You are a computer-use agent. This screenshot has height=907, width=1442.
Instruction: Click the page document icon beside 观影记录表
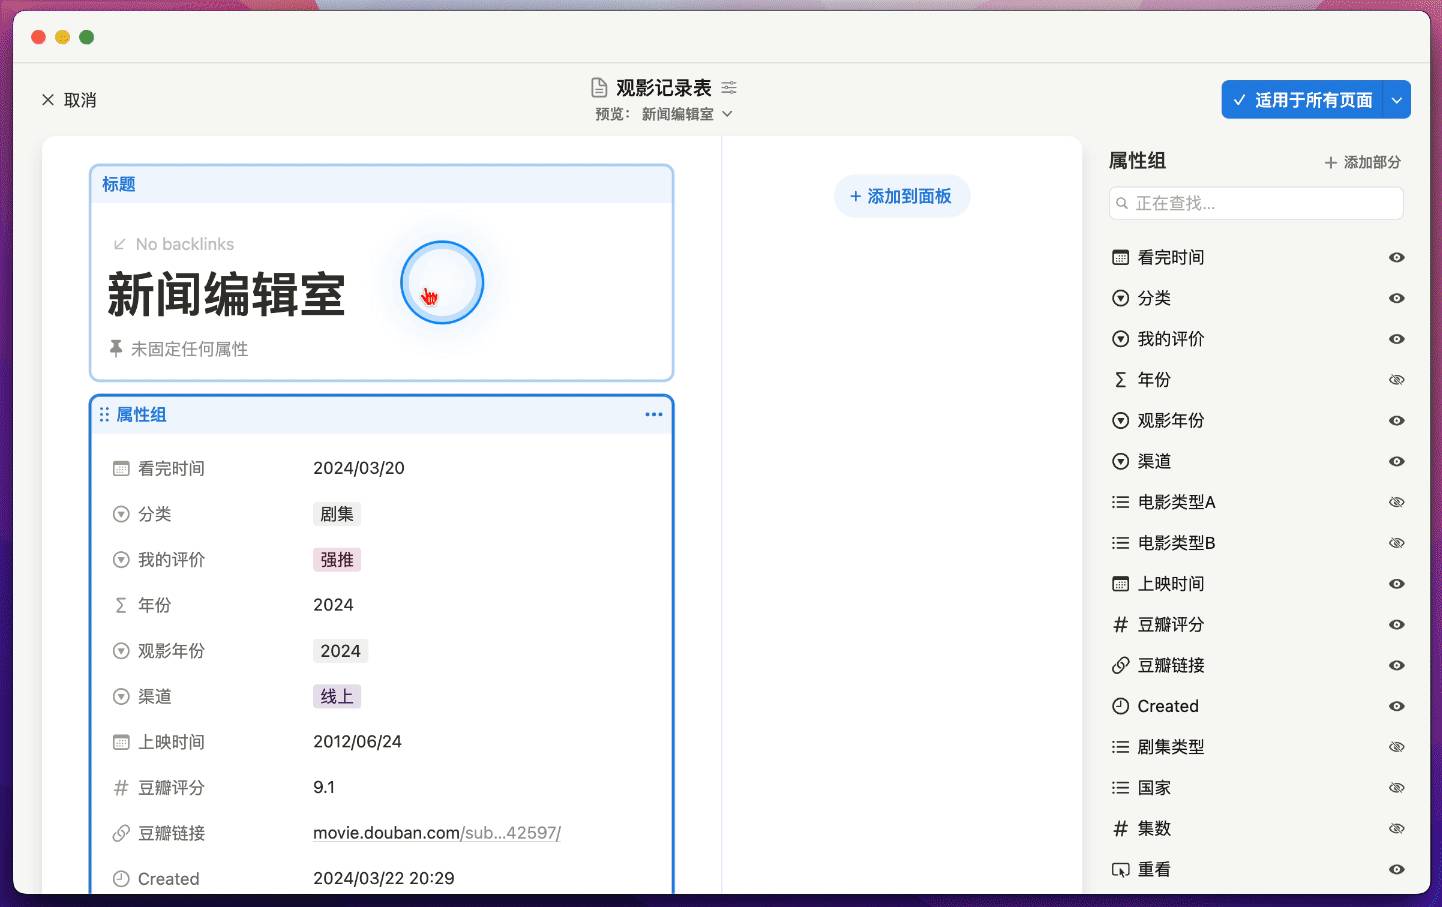tap(599, 88)
